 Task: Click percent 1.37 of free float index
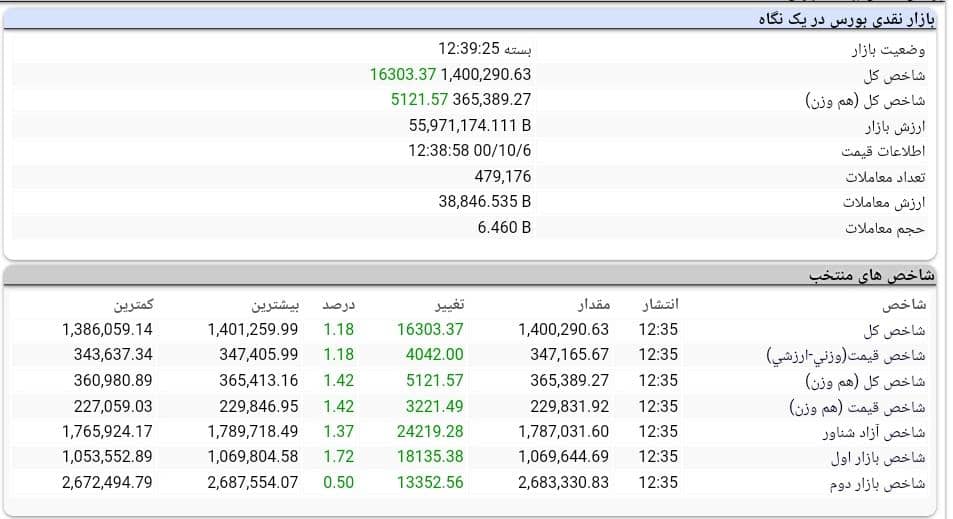tap(339, 431)
